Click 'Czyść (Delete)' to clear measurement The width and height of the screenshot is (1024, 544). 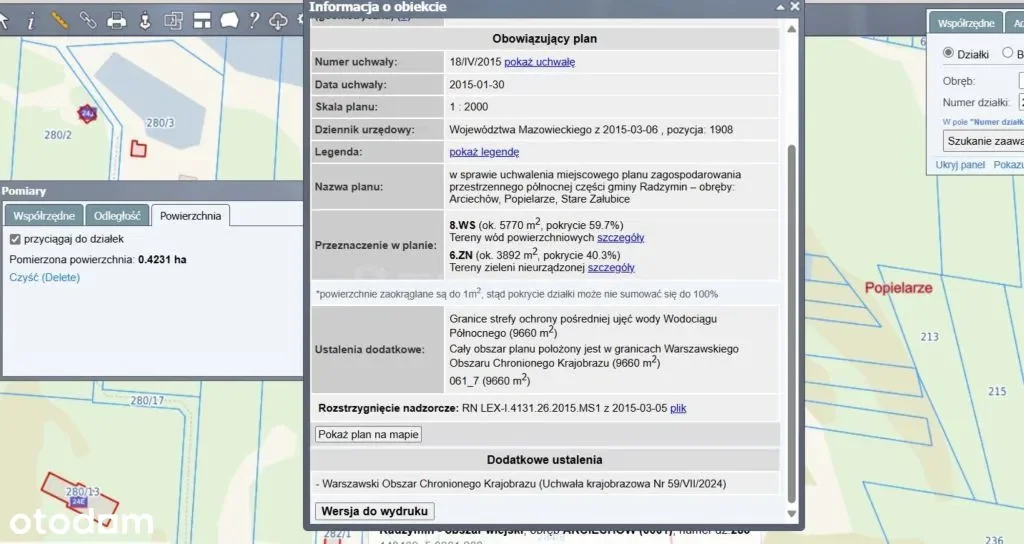pos(44,277)
